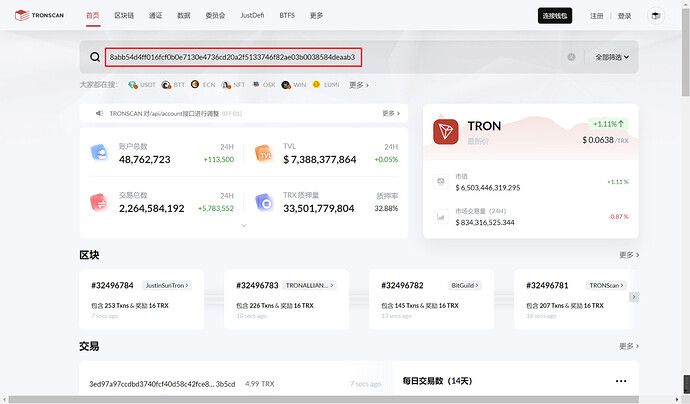The width and height of the screenshot is (690, 404).
Task: Click the 注册 link
Action: pos(597,16)
